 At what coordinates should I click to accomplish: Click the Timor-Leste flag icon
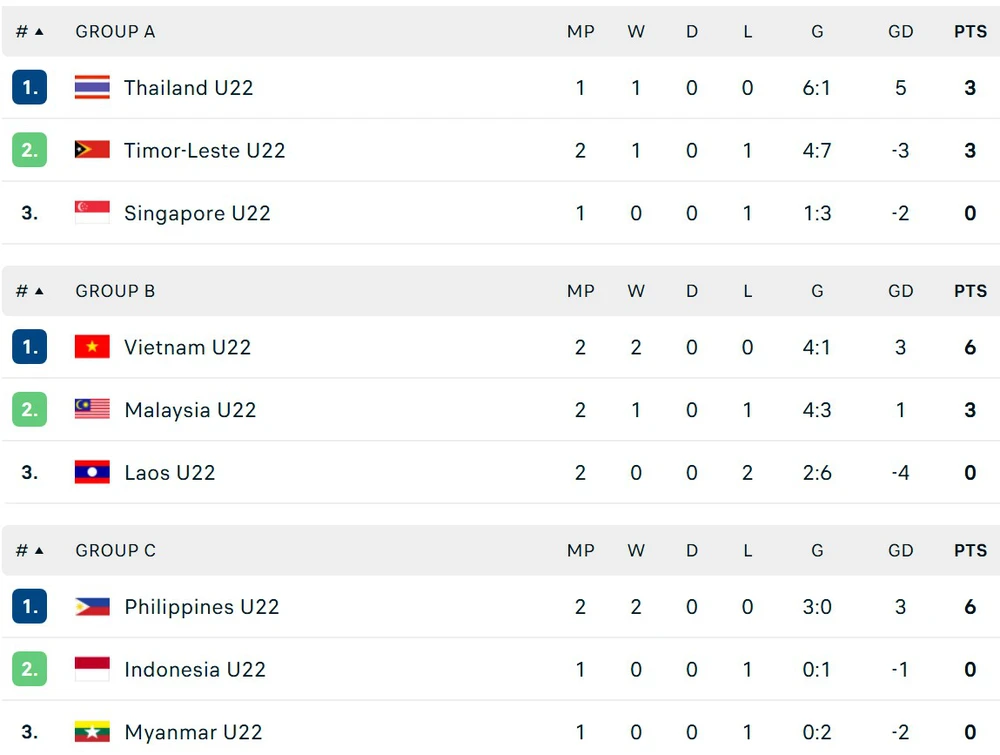pos(92,151)
